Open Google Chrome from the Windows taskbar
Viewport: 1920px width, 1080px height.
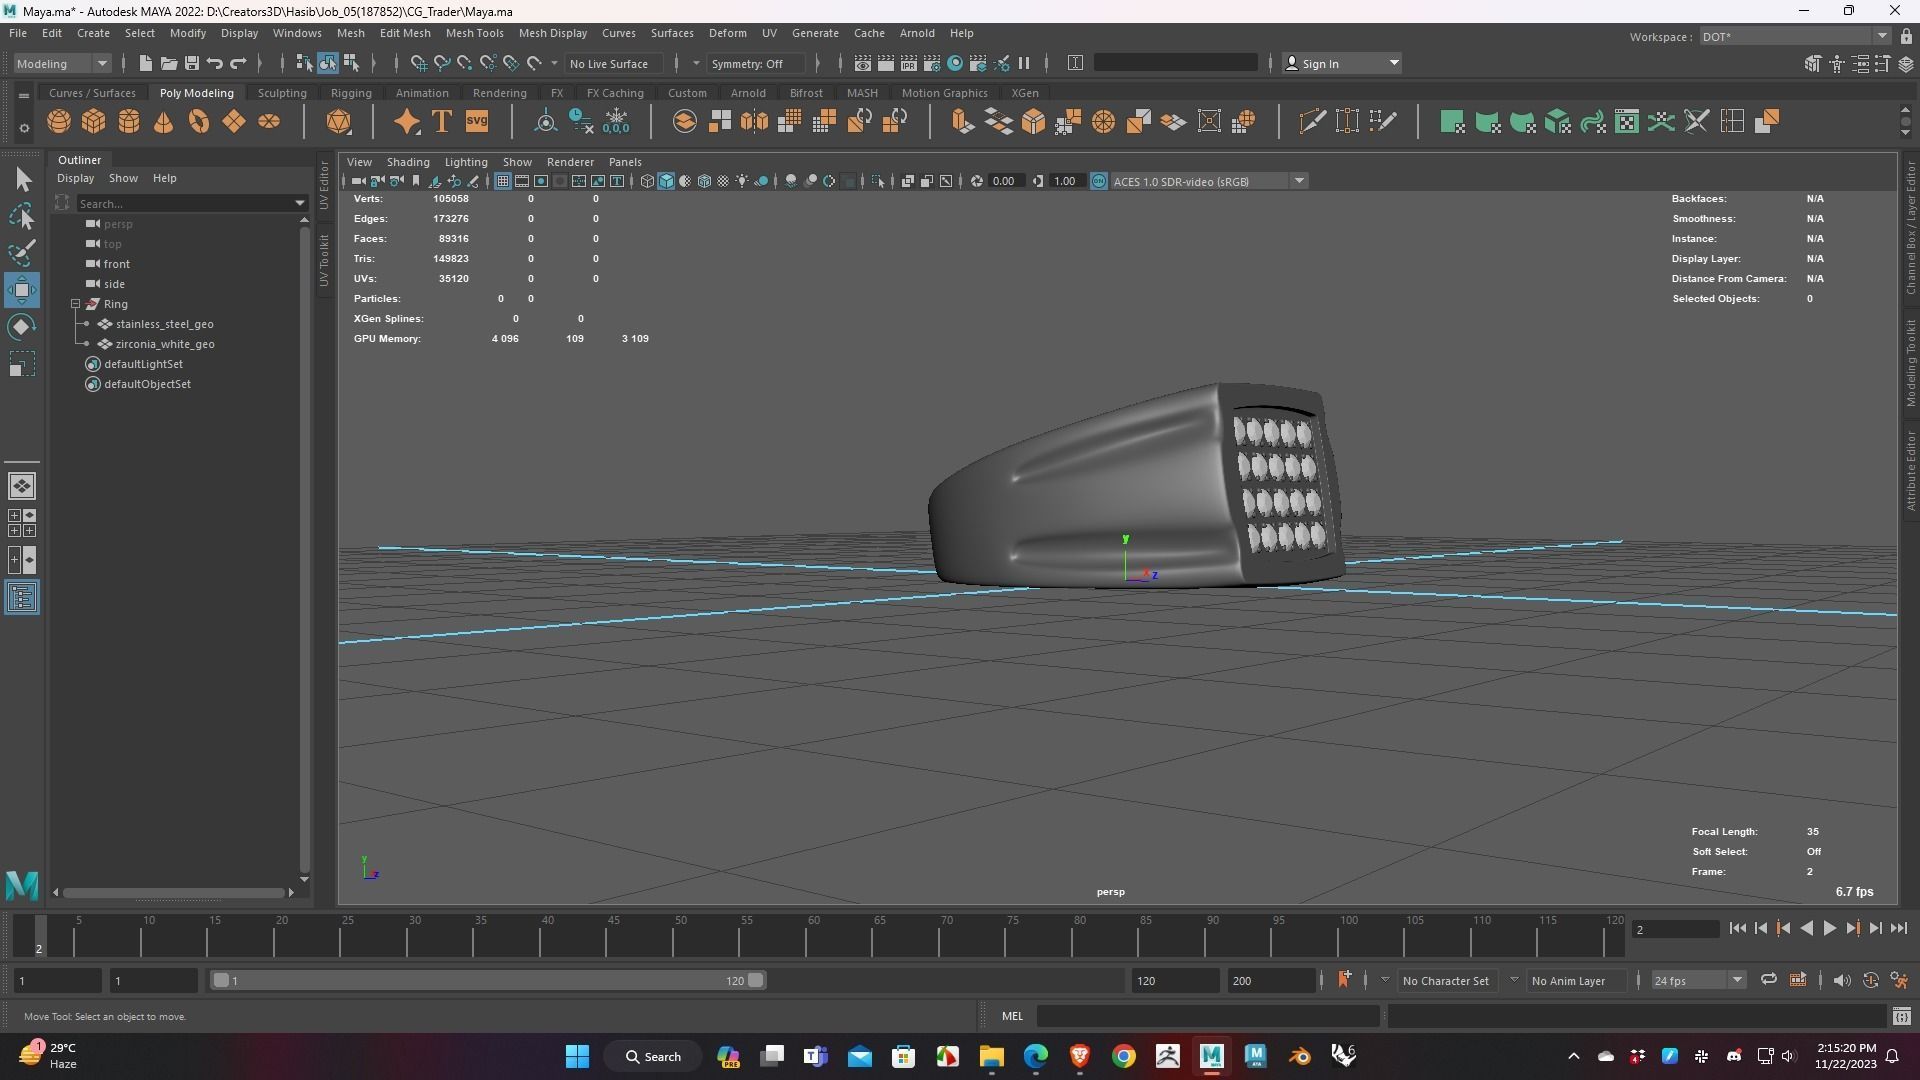pyautogui.click(x=1123, y=1056)
